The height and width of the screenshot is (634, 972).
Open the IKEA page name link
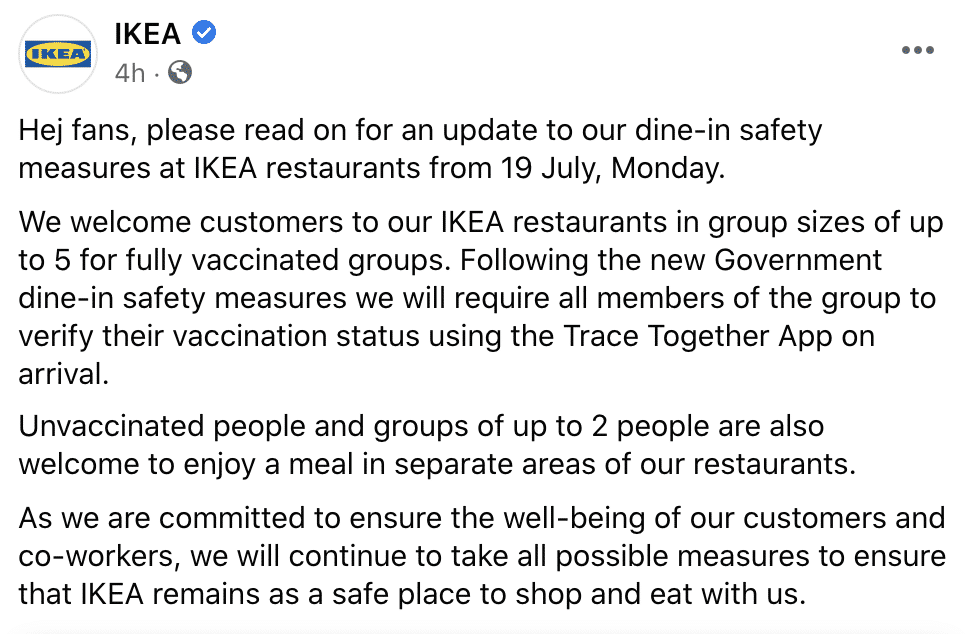[x=148, y=33]
